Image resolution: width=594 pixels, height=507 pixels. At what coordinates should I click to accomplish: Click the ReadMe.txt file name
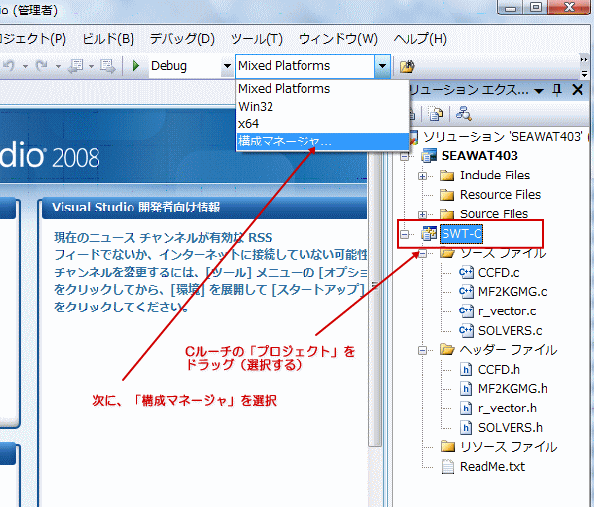click(x=492, y=466)
